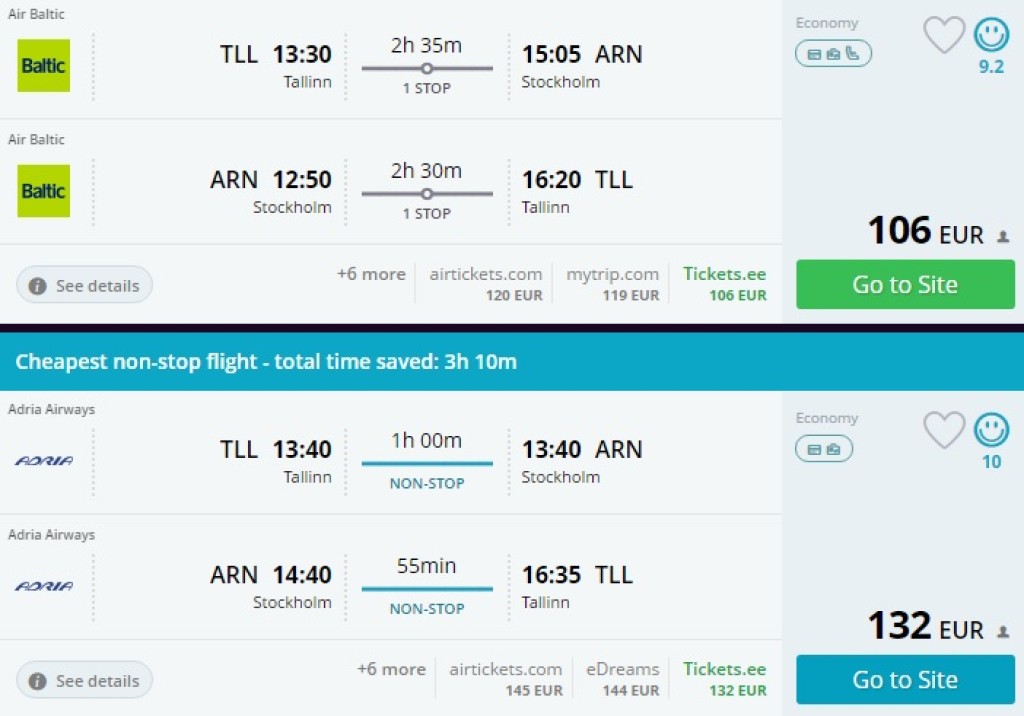This screenshot has height=716, width=1024.
Task: Open eDreams 144 EUR offer
Action: tap(623, 678)
